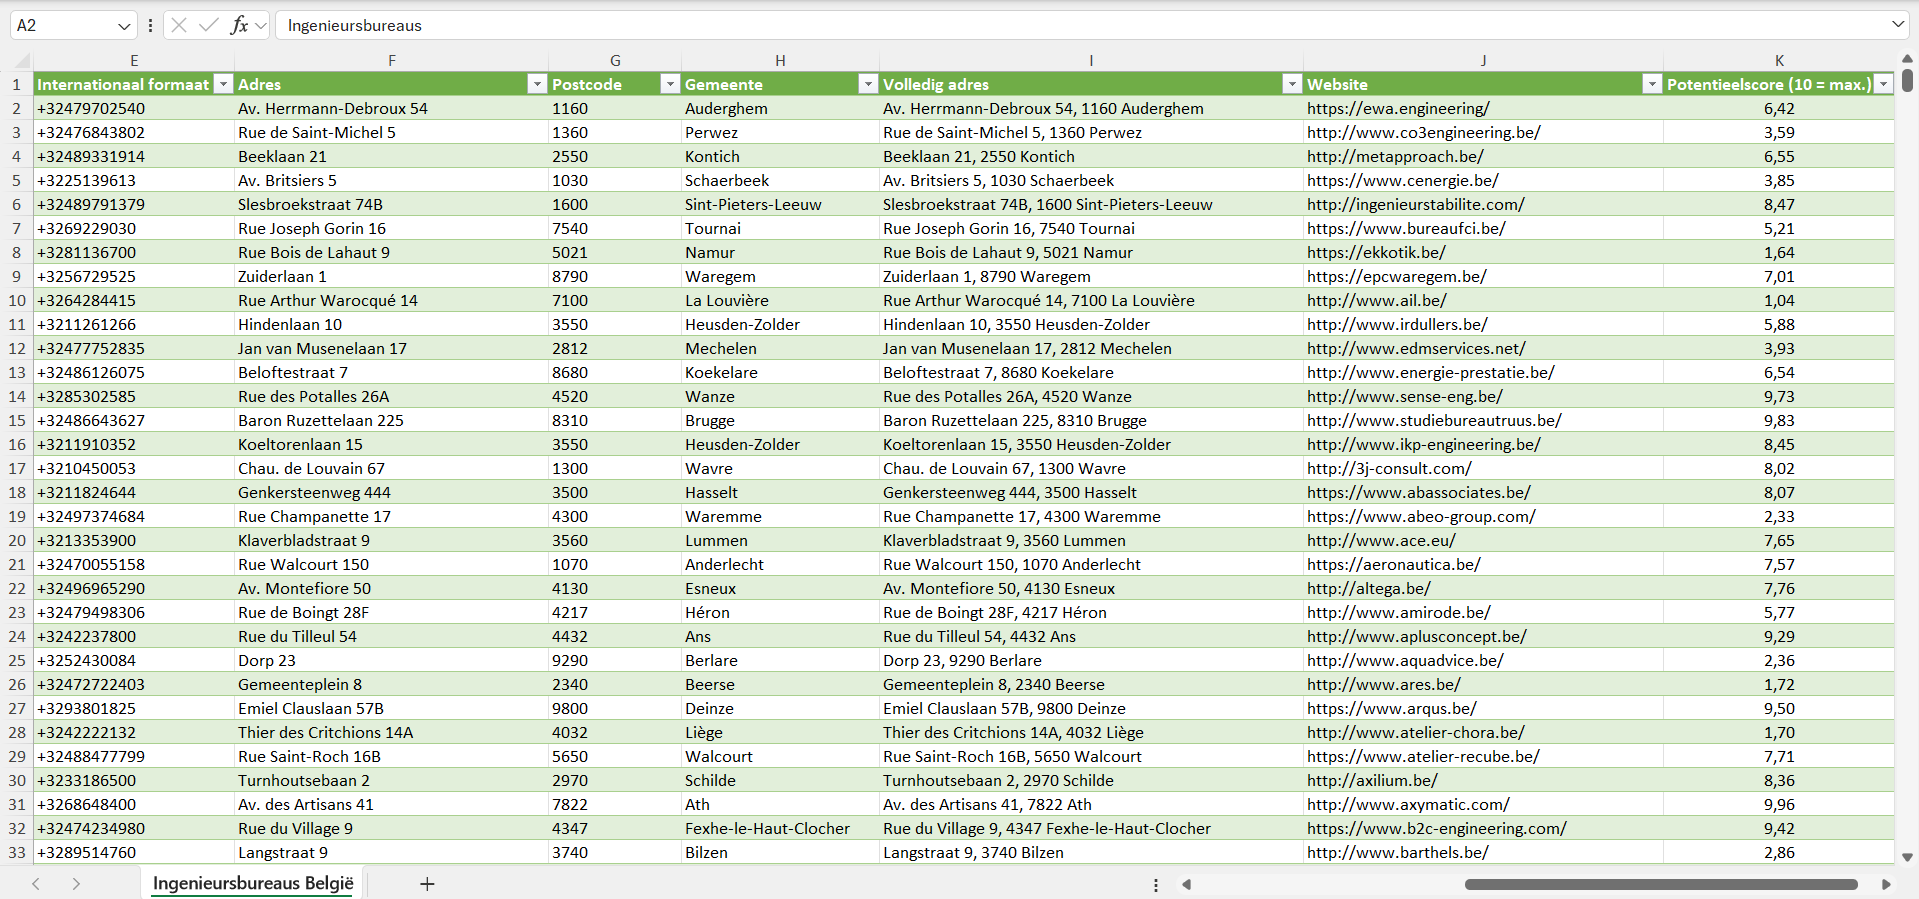Screen dimensions: 1919x899
Task: Click the horizontal scrollbar thumb
Action: (1660, 884)
